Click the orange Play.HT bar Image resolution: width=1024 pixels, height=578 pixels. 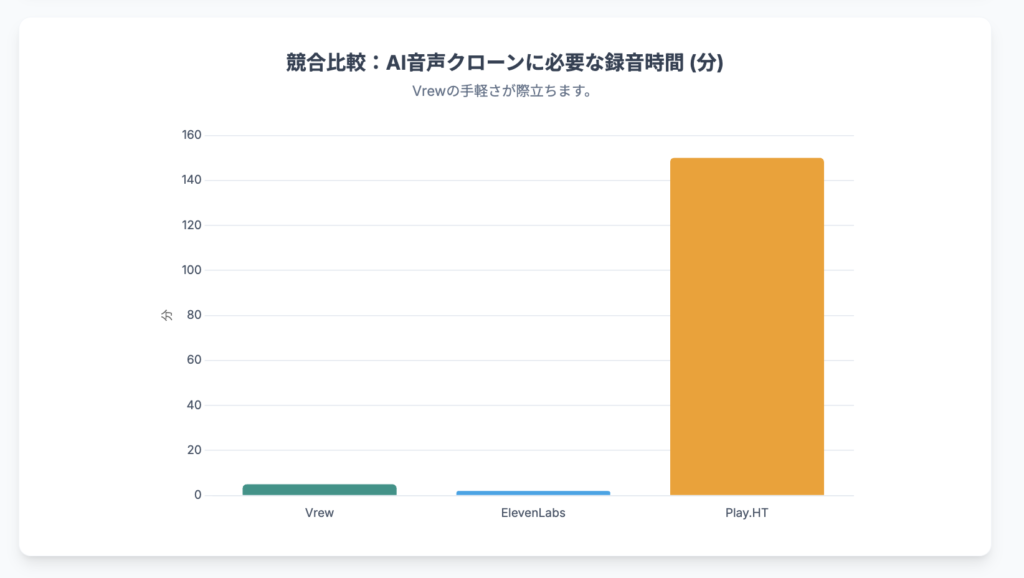pos(746,327)
